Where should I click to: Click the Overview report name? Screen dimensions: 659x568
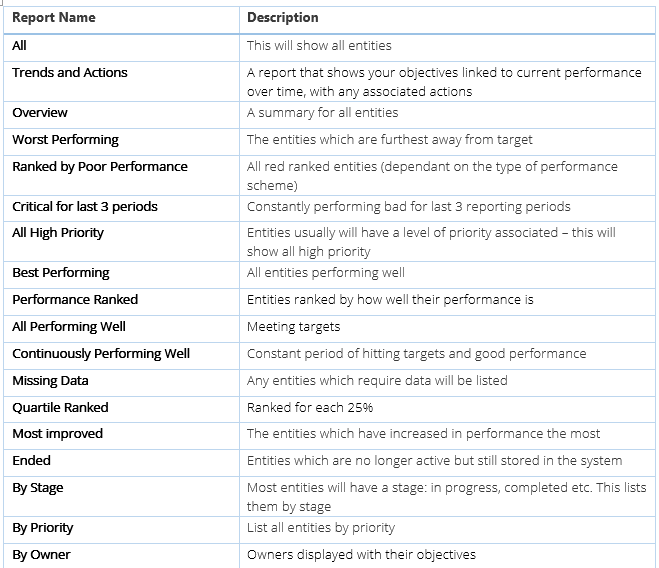40,113
